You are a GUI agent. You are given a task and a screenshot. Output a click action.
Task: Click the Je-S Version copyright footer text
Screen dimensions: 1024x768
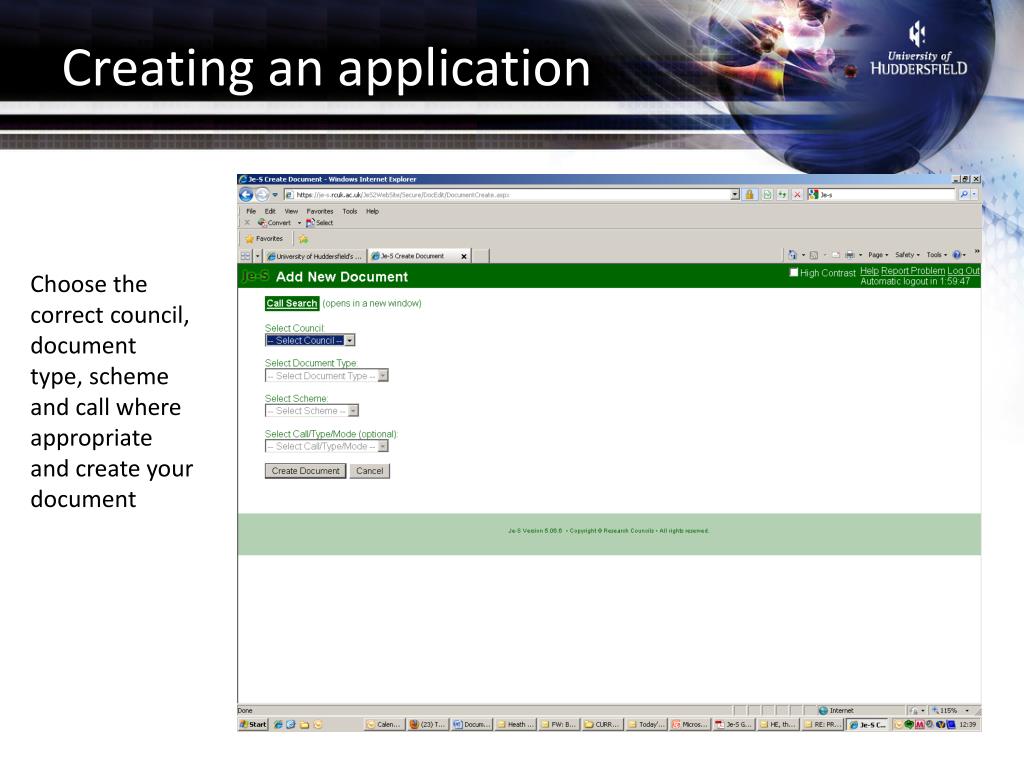pos(609,531)
